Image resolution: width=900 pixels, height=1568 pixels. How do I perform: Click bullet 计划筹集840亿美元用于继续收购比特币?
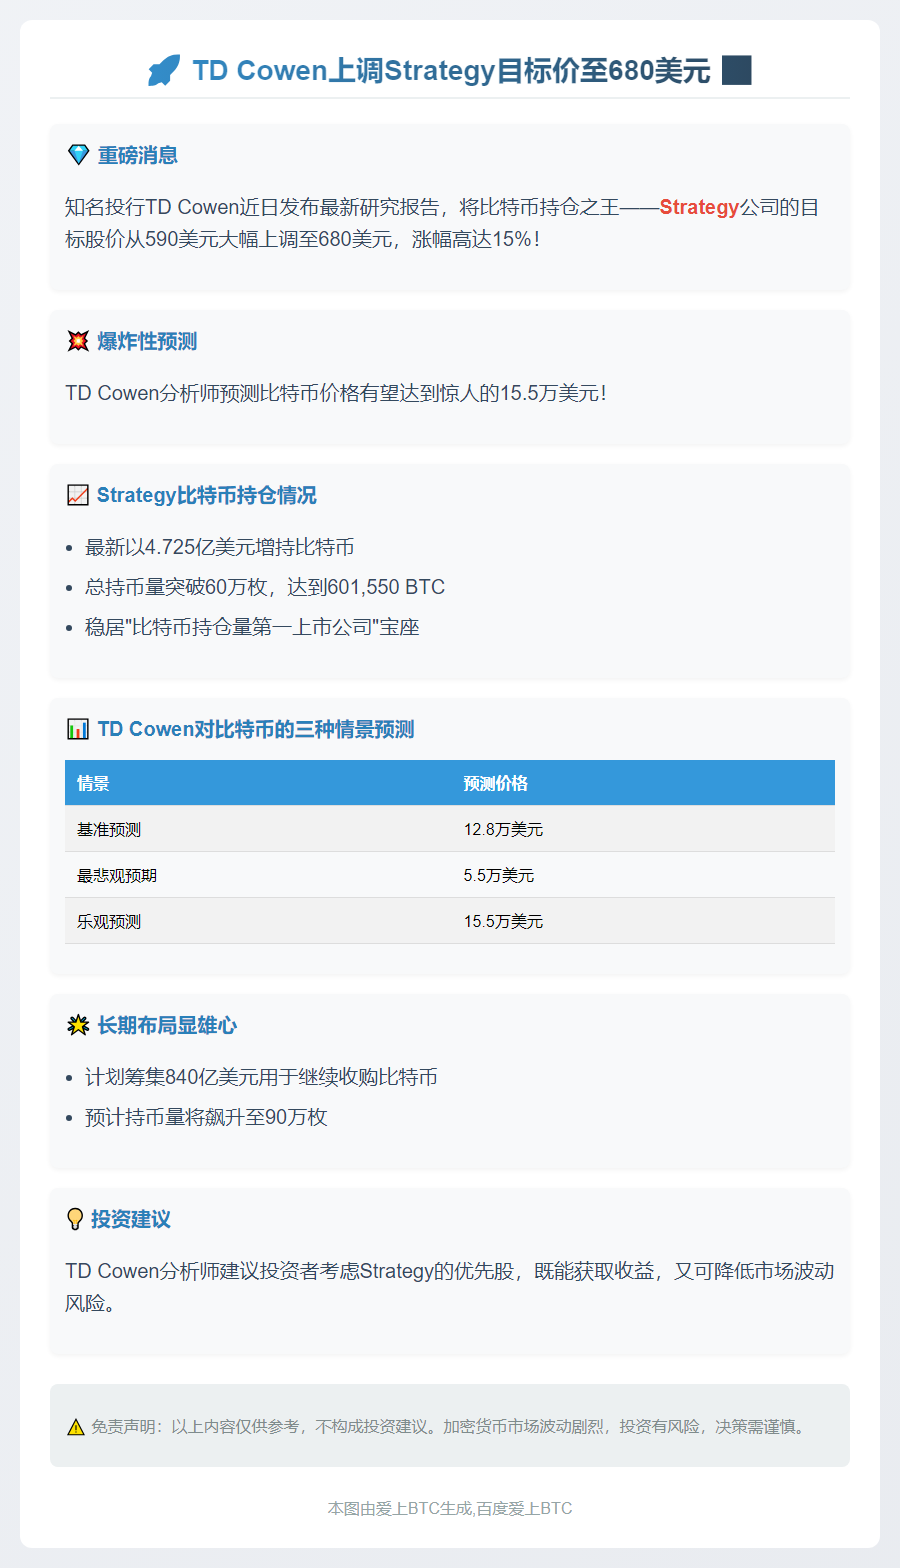coord(261,1077)
